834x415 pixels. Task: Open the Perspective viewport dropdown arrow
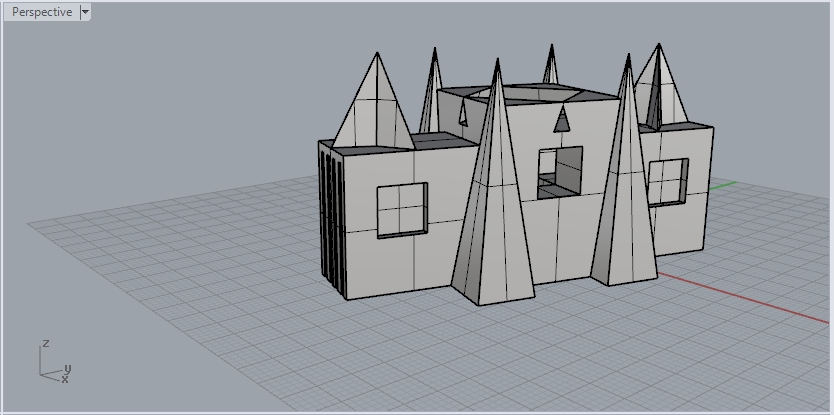[x=85, y=12]
